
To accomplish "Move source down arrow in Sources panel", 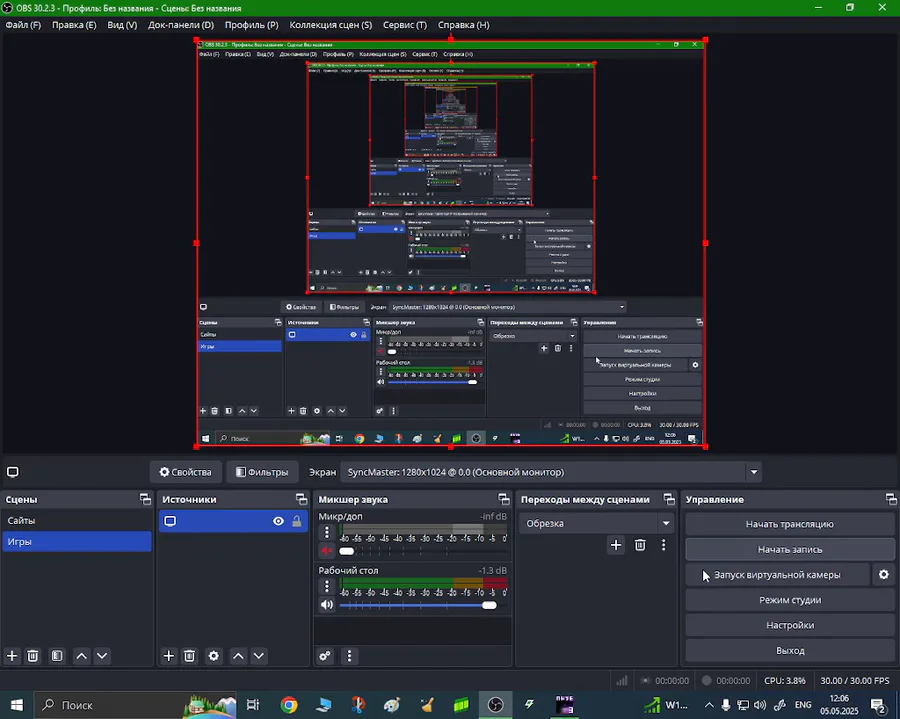I will click(x=259, y=655).
